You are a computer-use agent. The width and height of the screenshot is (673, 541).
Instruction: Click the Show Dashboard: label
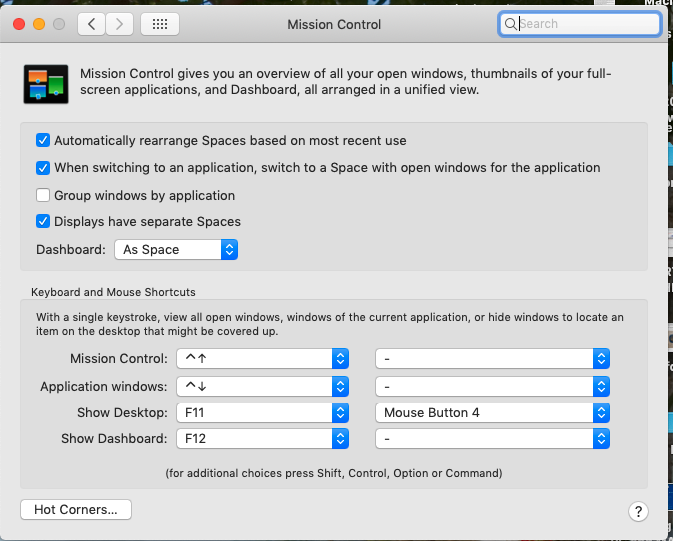[114, 439]
